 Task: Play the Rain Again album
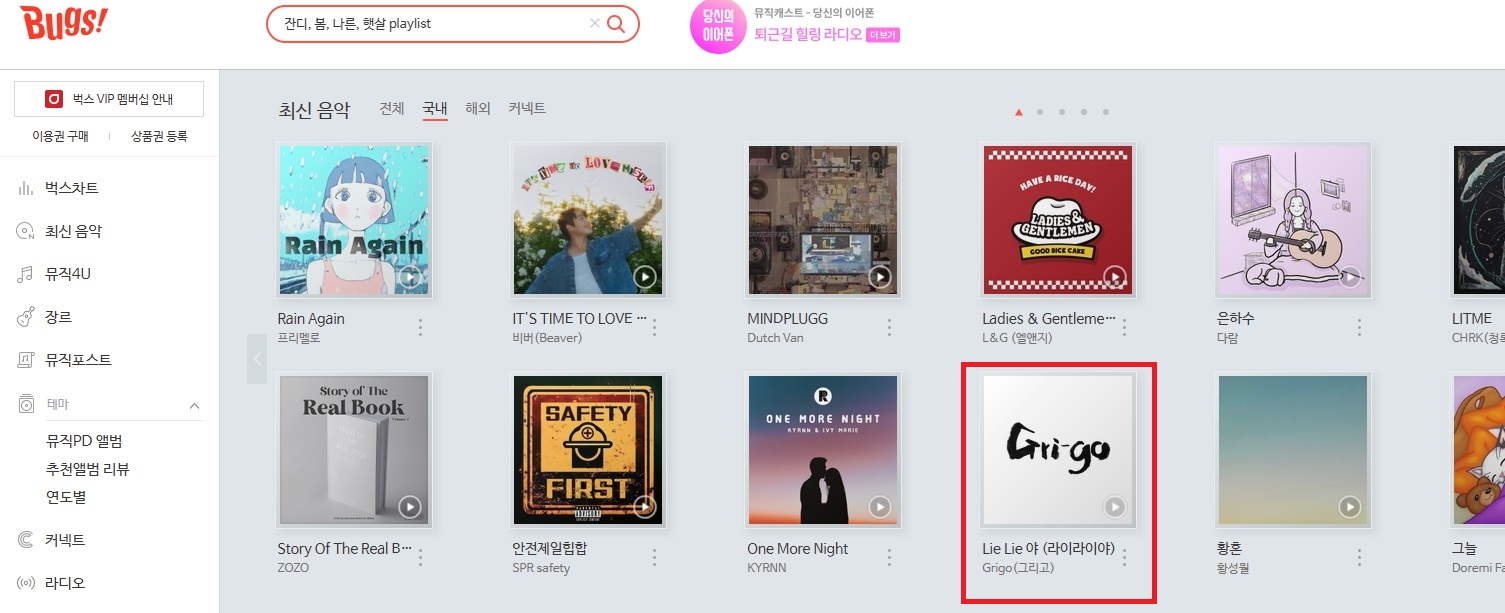tap(410, 277)
